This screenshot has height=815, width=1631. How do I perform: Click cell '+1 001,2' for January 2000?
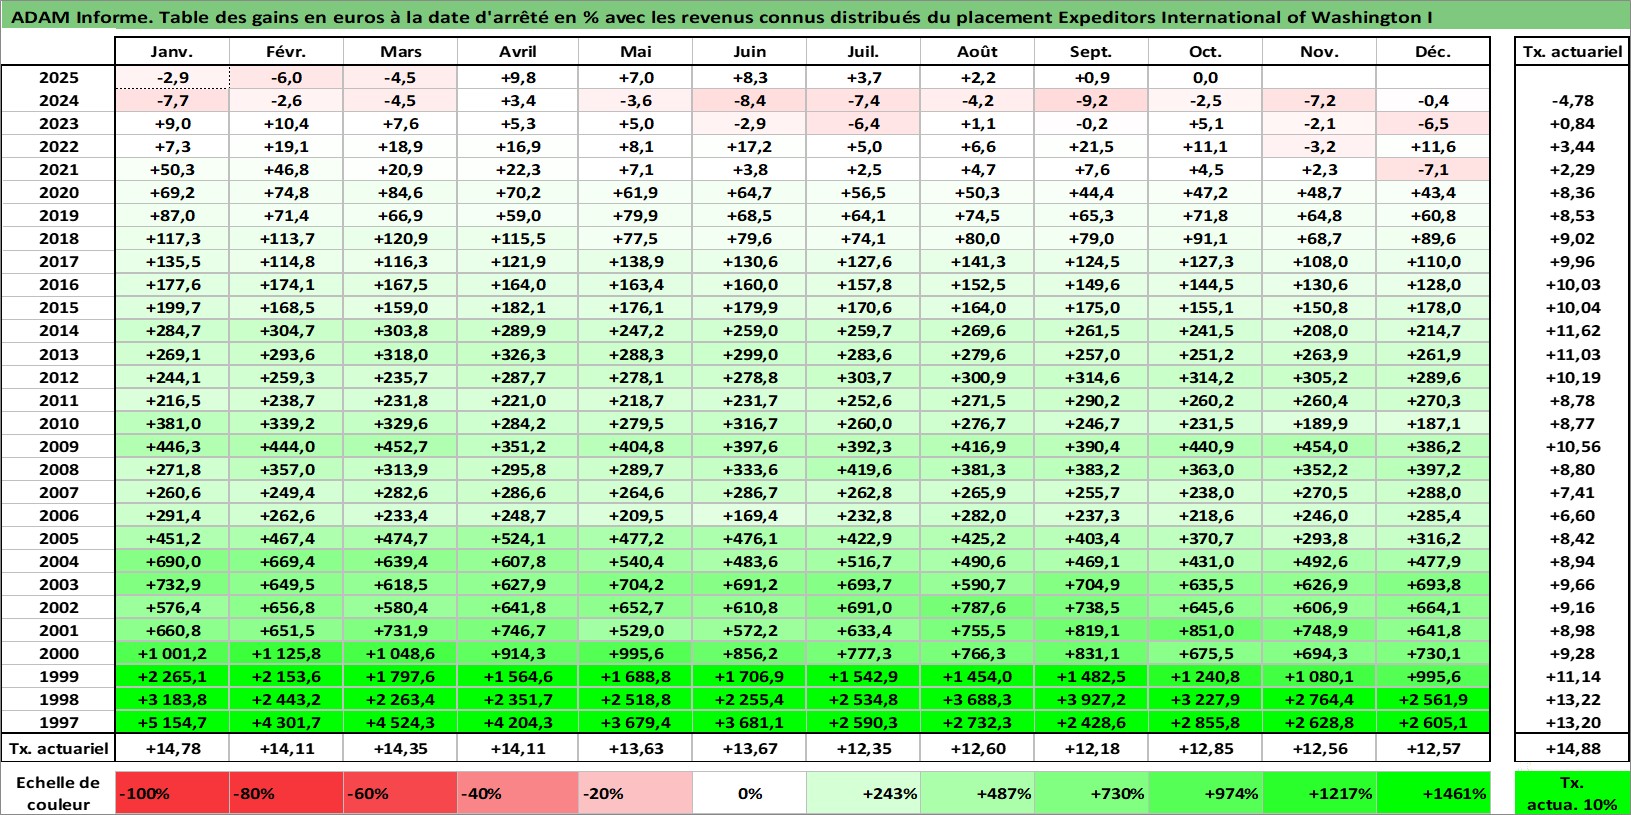coord(172,653)
